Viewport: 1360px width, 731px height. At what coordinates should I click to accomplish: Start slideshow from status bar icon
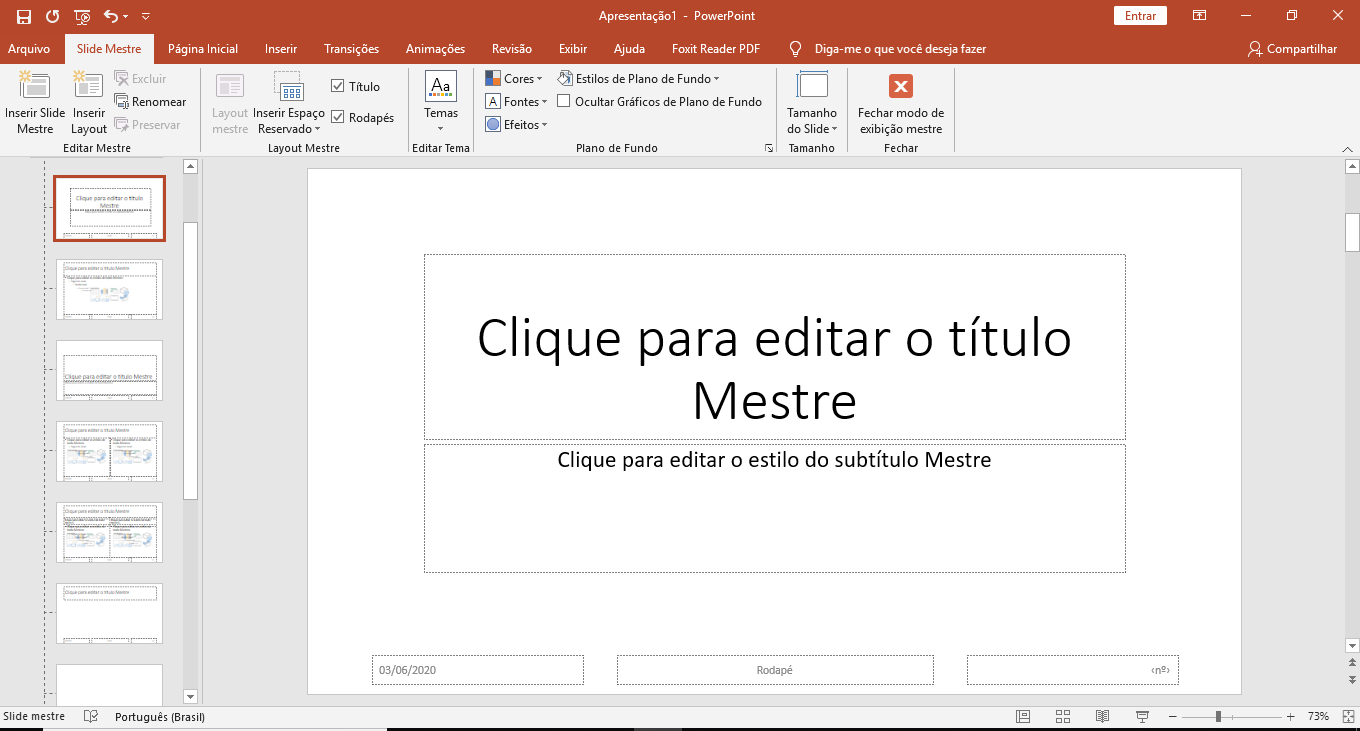[x=1142, y=717]
